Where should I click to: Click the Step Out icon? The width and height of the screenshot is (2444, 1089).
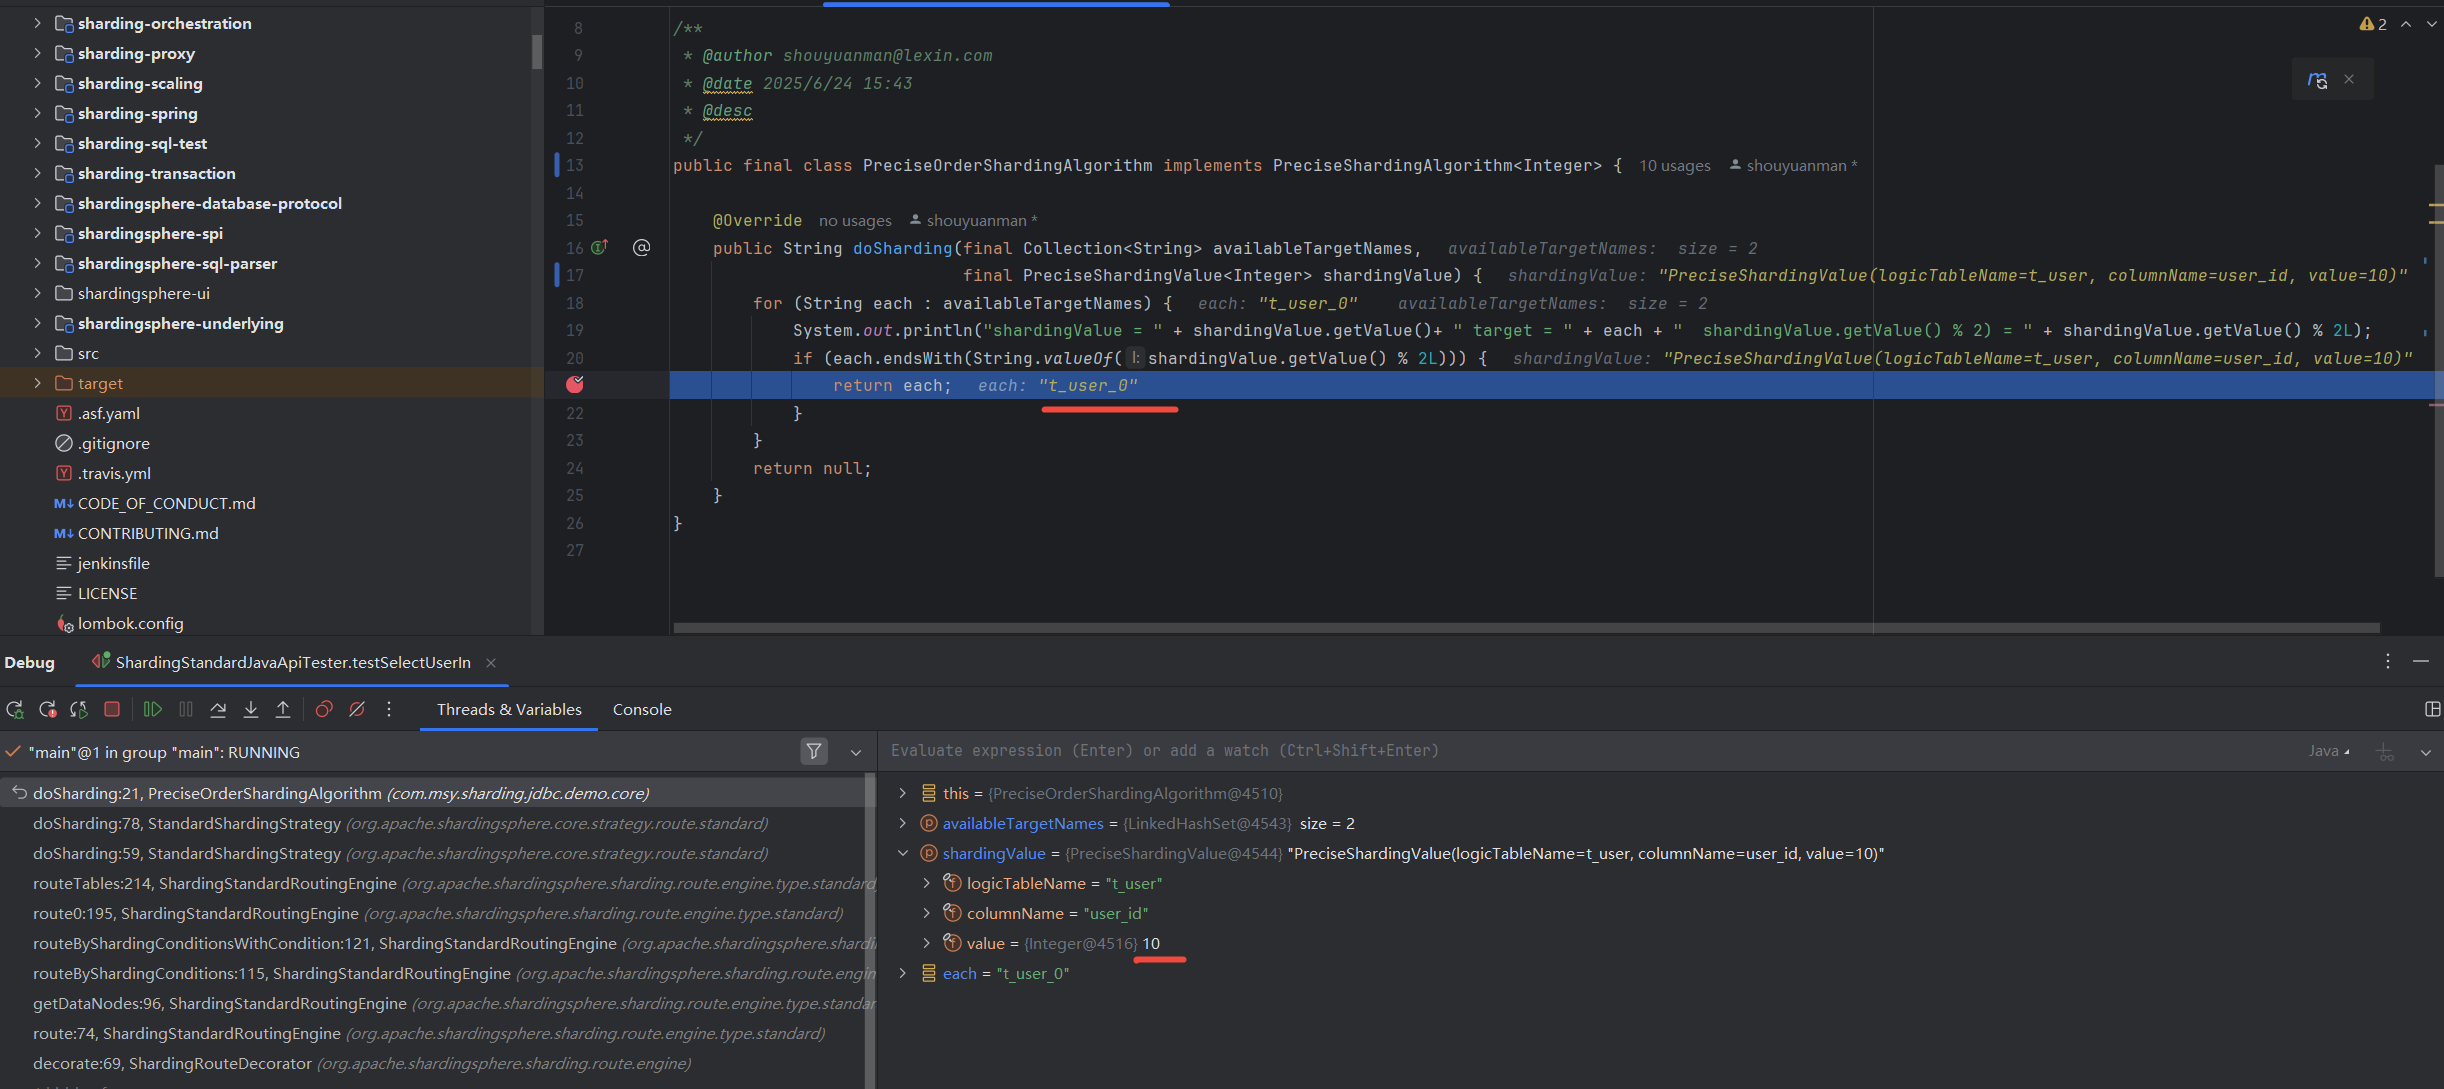283,709
